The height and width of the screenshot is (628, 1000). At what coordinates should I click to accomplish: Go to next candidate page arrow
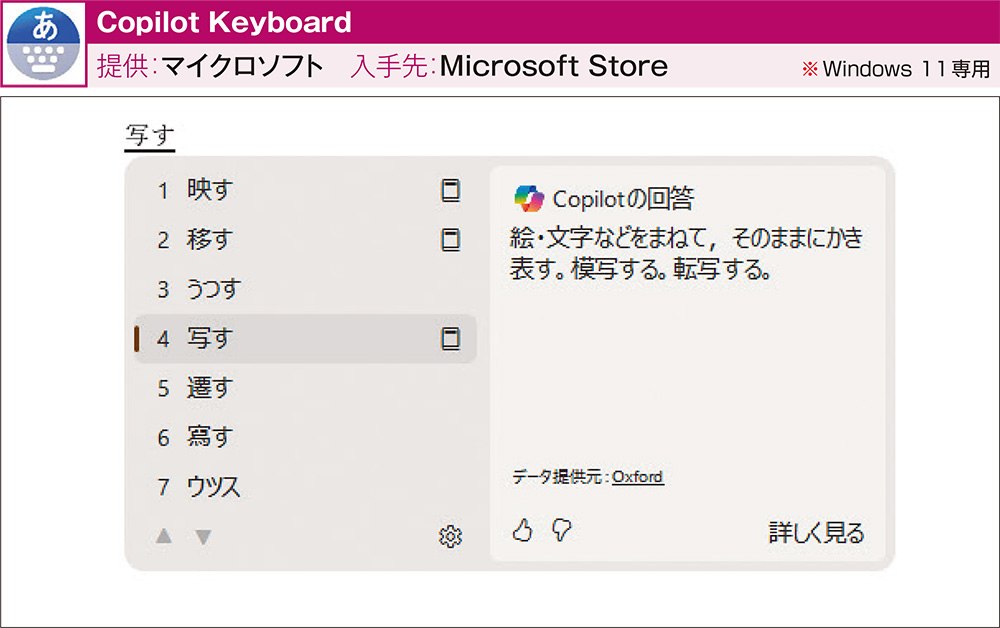coord(203,537)
